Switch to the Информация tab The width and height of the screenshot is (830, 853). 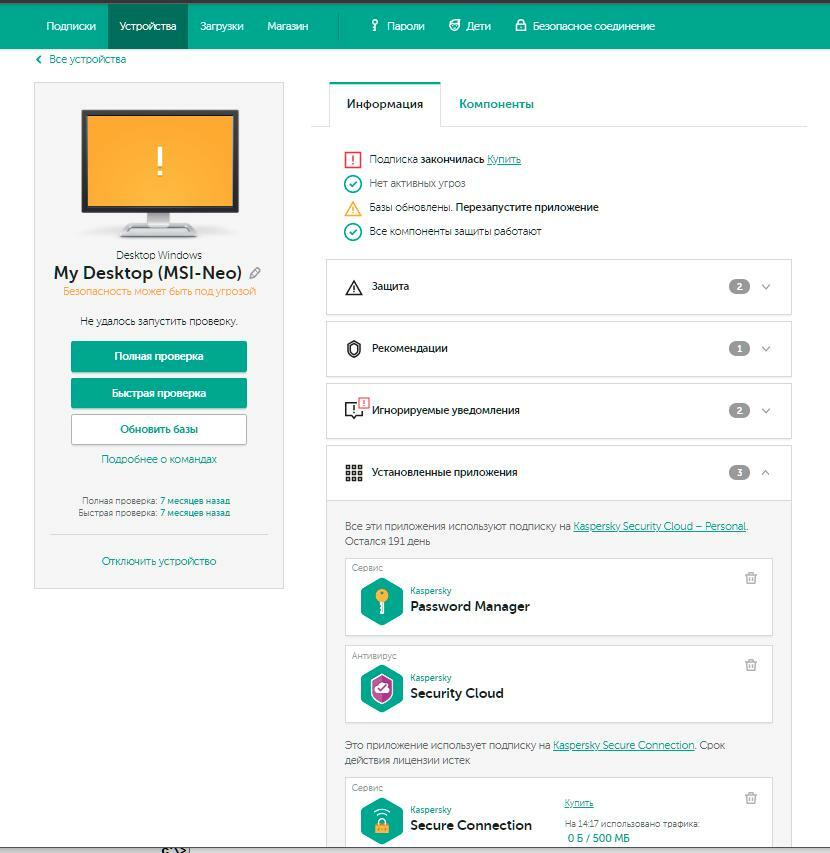tap(385, 104)
